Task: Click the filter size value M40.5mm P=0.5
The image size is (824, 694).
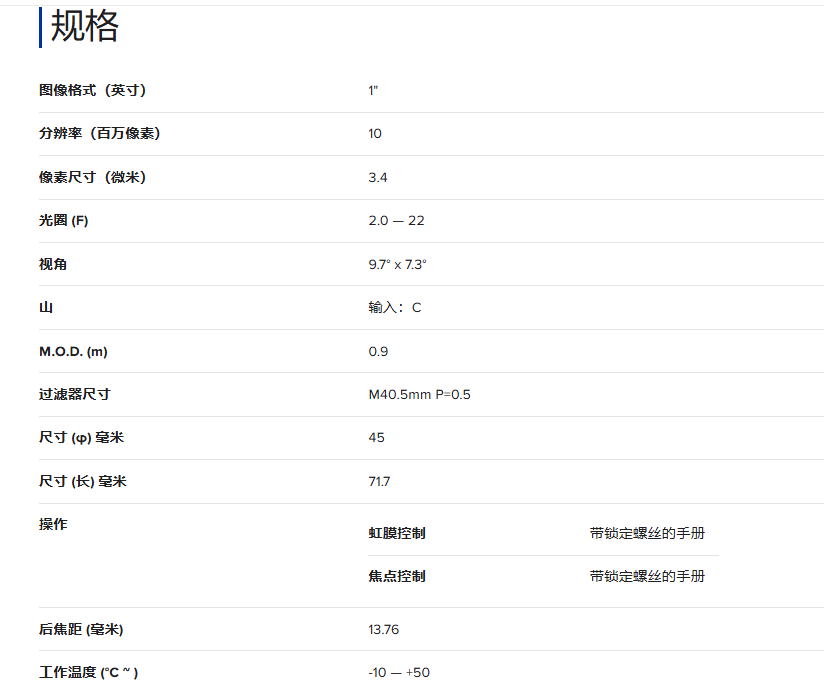Action: [x=419, y=395]
